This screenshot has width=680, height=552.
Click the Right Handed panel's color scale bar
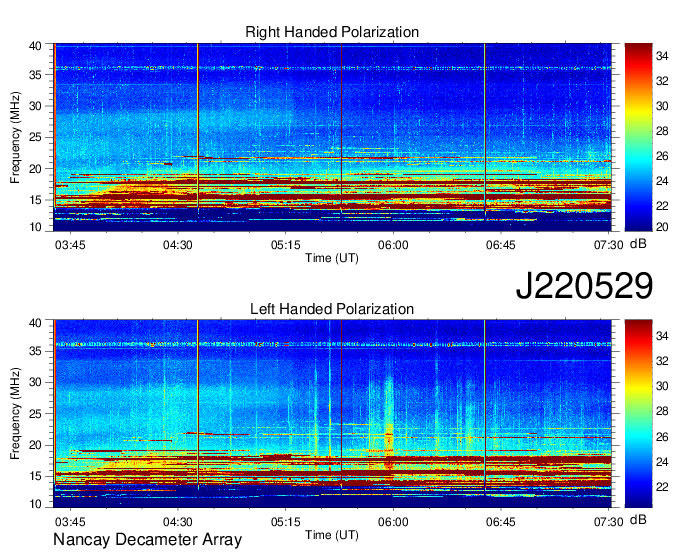click(638, 137)
